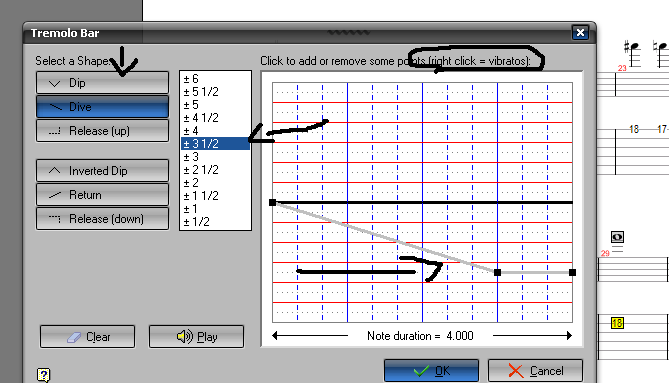Viewport: 669px width, 383px height.
Task: Choose the Return shape
Action: coord(102,194)
